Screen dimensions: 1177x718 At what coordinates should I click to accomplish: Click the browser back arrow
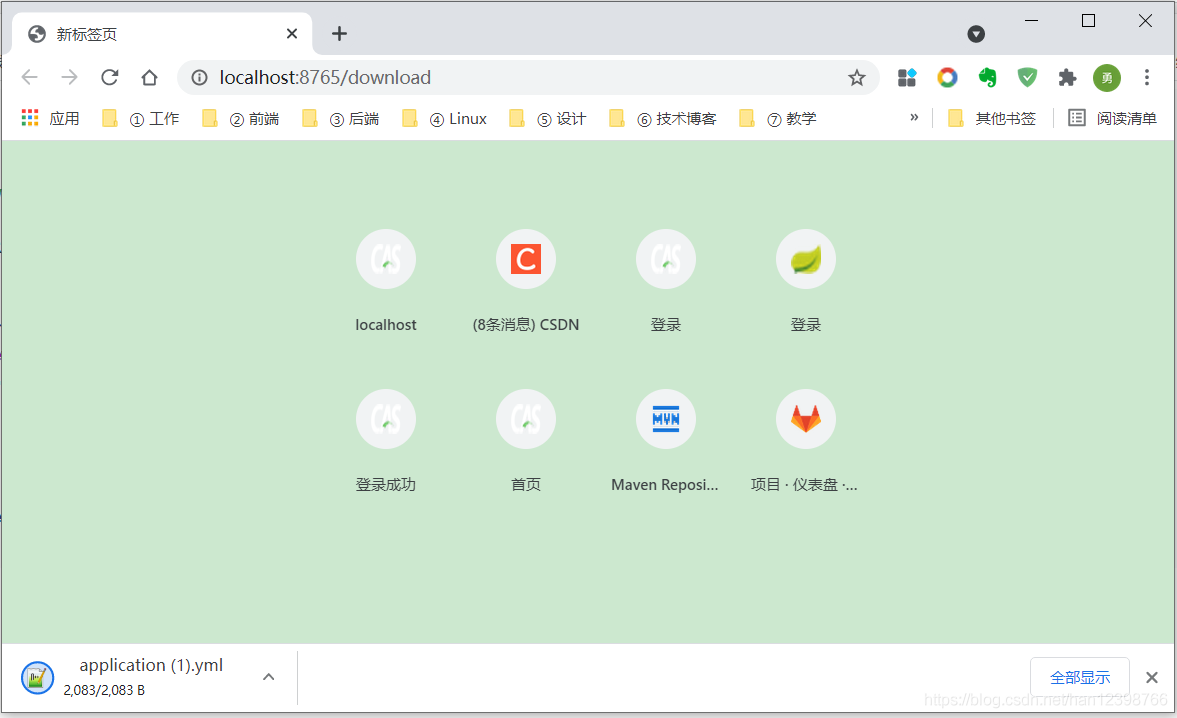(29, 77)
